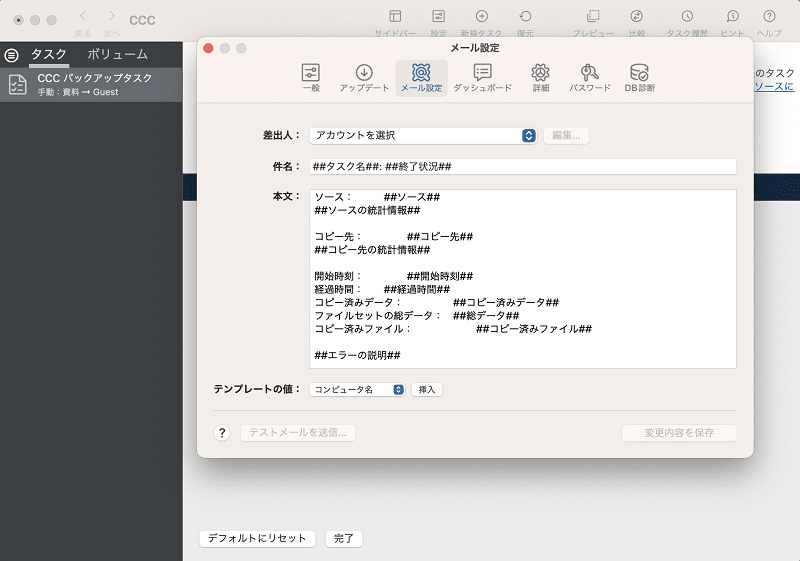Image resolution: width=800 pixels, height=561 pixels.
Task: Click into the 本文 body text area
Action: (523, 279)
